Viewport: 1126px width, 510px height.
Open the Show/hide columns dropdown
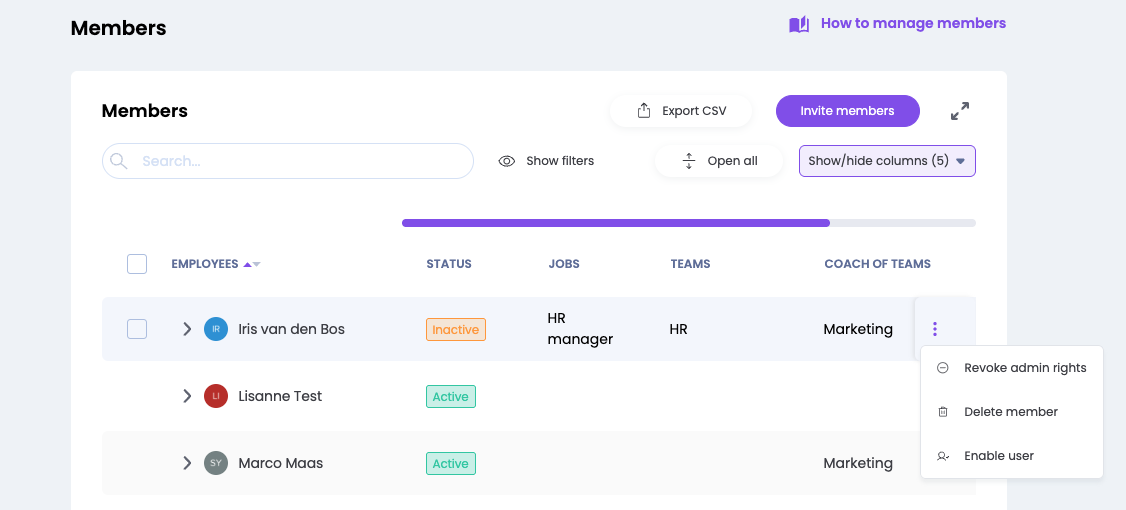pyautogui.click(x=887, y=161)
